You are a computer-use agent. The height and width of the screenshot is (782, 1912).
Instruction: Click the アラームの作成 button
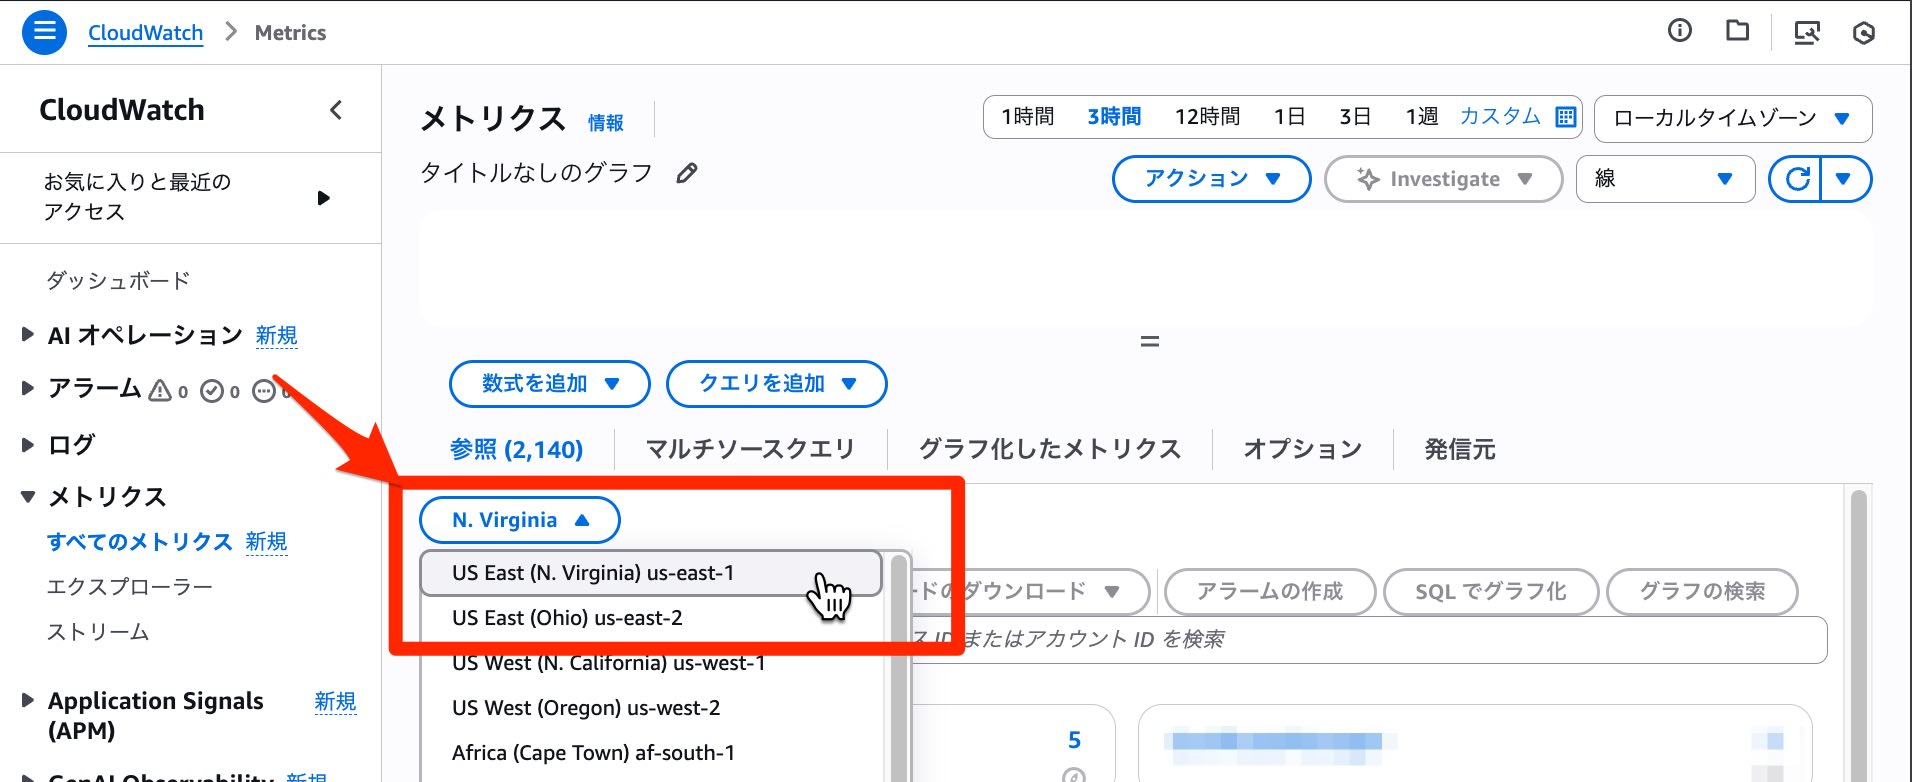pos(1270,591)
